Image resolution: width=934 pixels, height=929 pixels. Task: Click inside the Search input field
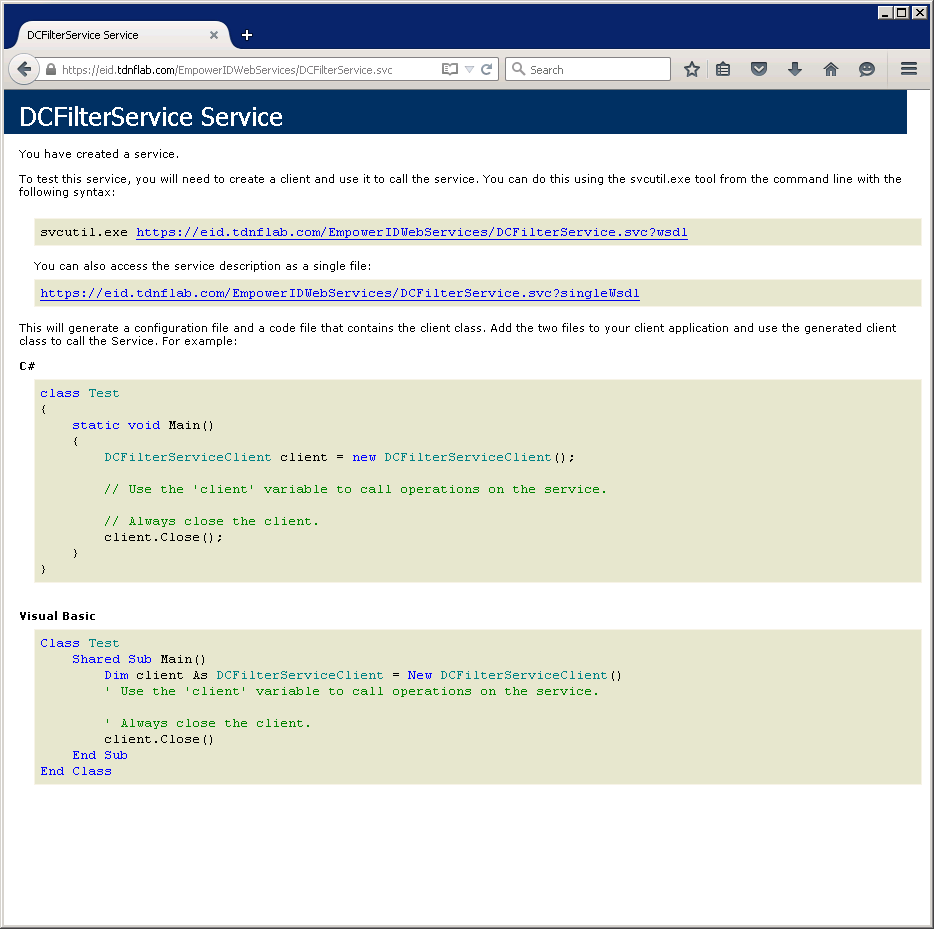tap(597, 70)
